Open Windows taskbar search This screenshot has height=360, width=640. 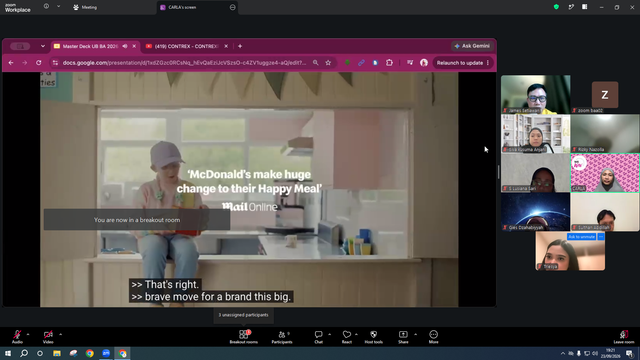24,353
